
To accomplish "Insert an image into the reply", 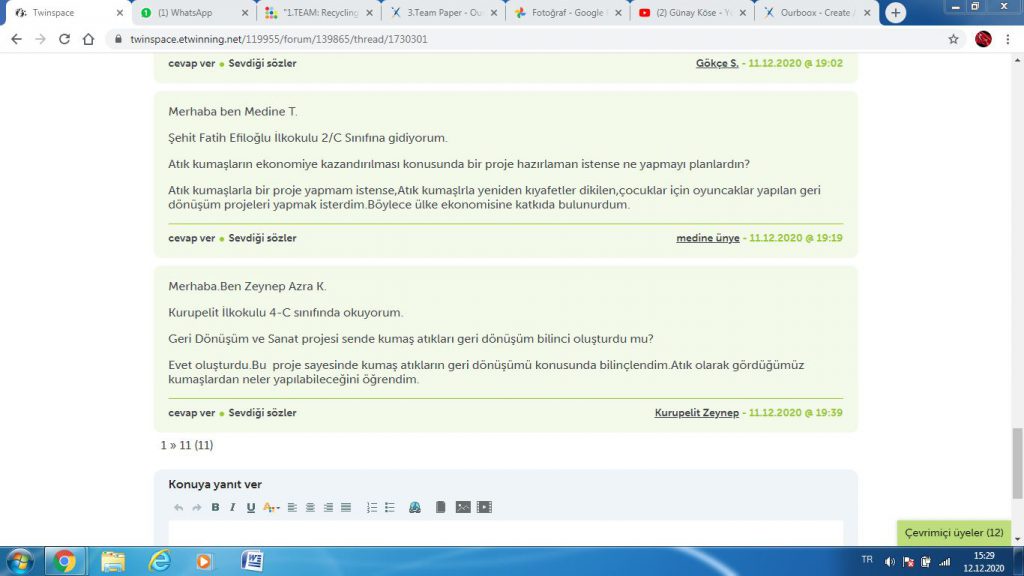I will (462, 508).
